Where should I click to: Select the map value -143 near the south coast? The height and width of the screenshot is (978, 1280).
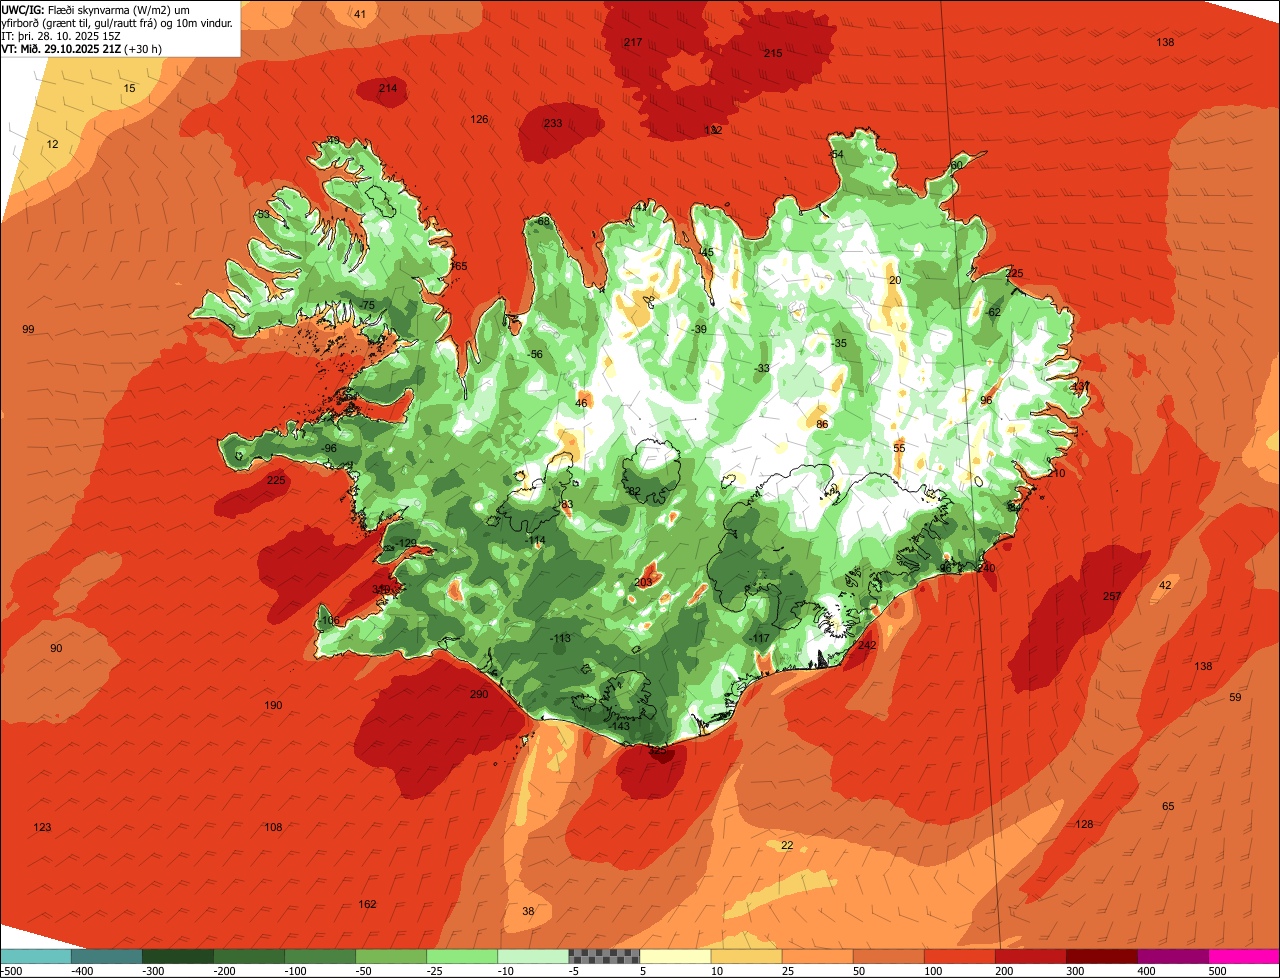coord(620,726)
